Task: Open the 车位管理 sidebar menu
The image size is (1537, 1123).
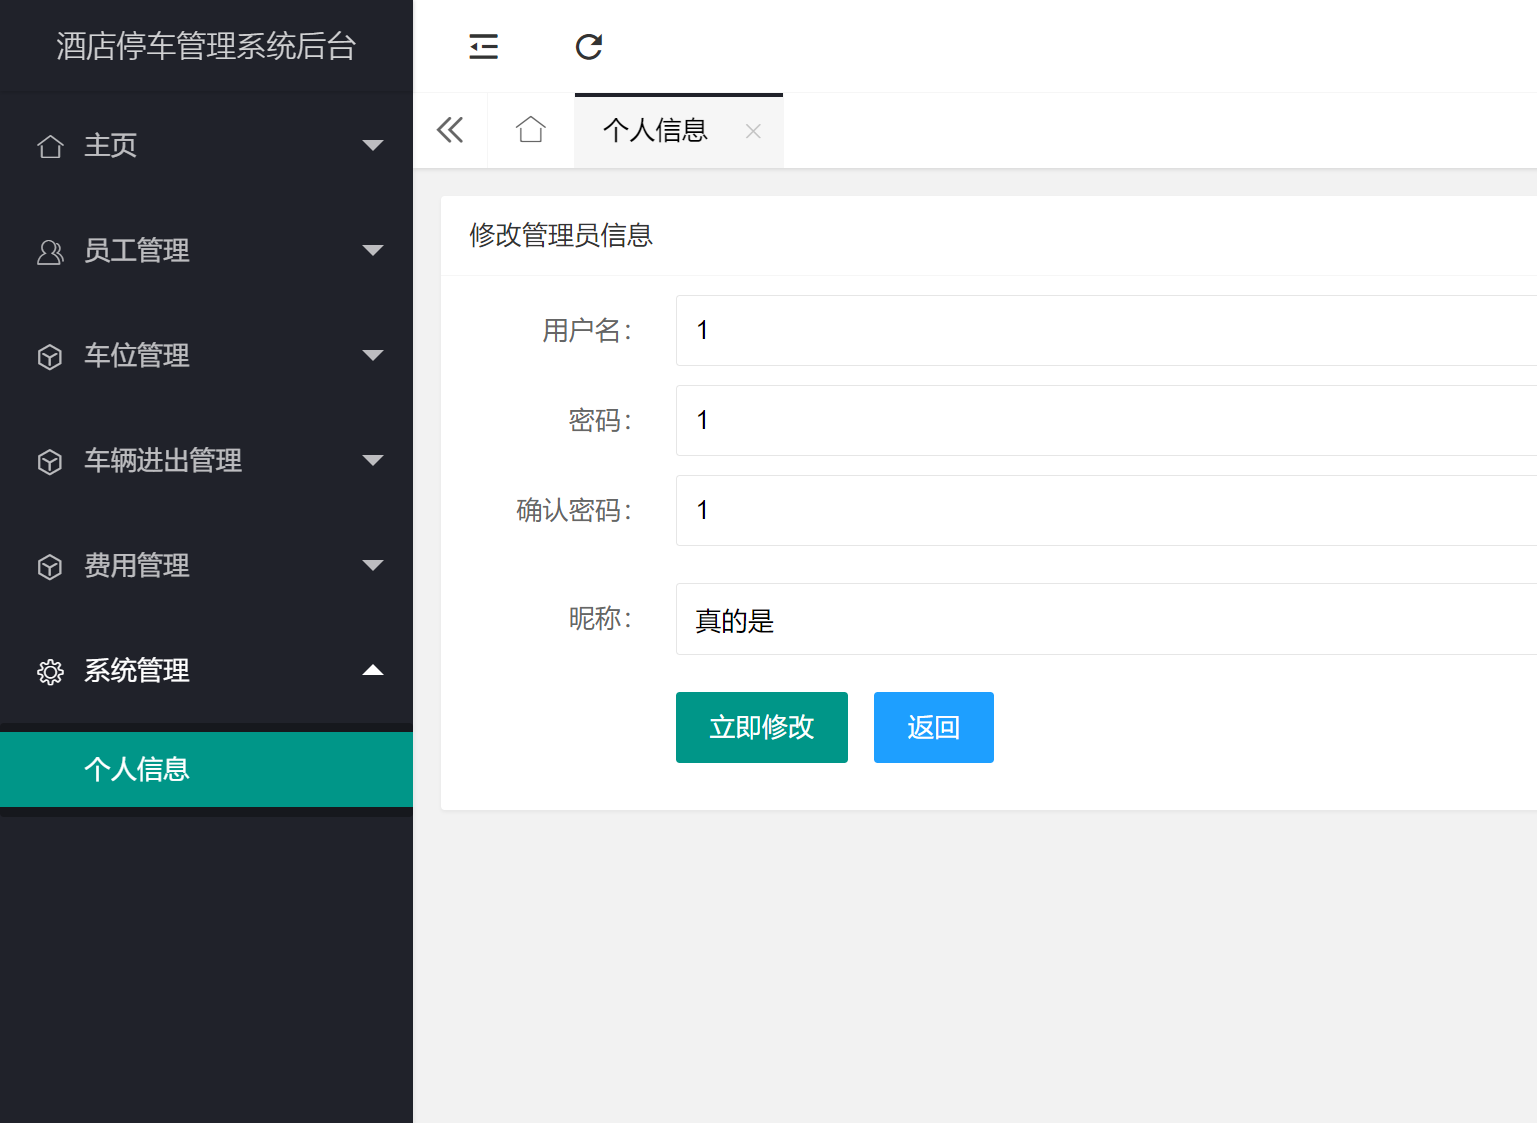Action: [x=206, y=356]
